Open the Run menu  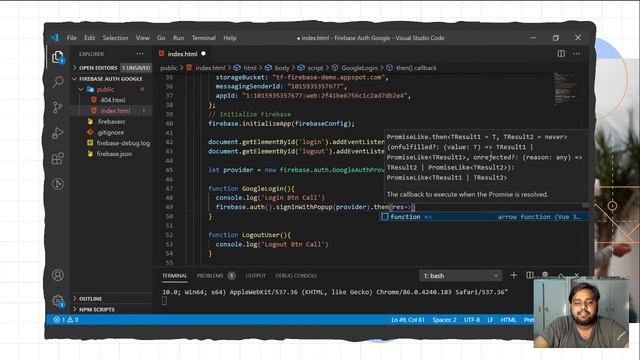[x=178, y=38]
